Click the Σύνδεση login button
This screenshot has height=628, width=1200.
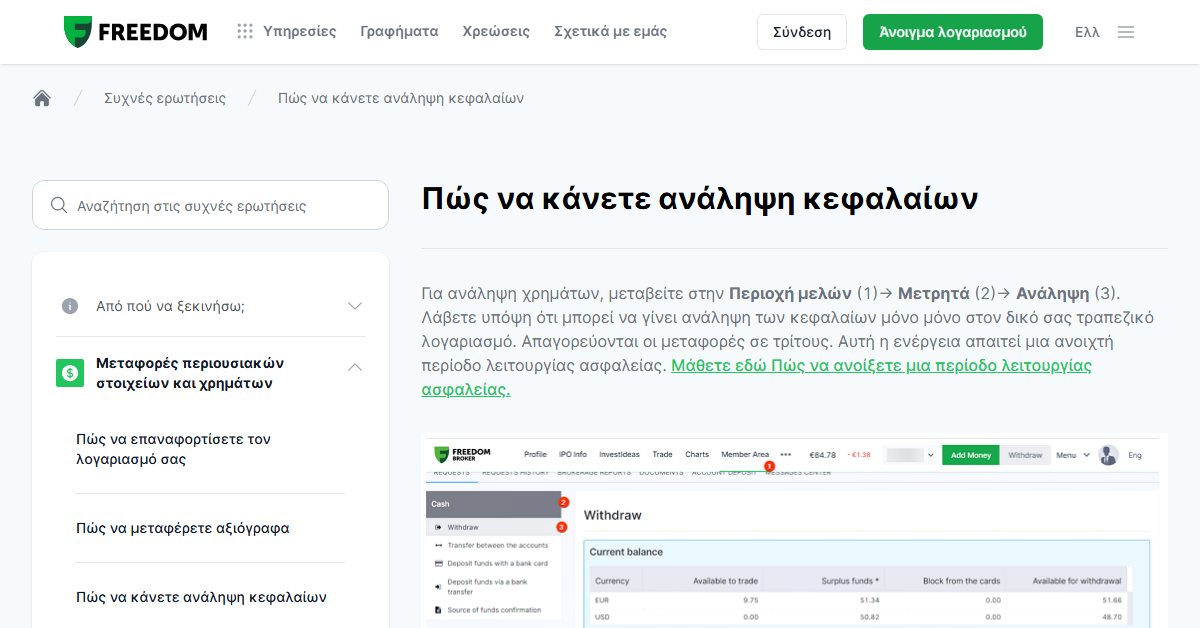pos(802,32)
